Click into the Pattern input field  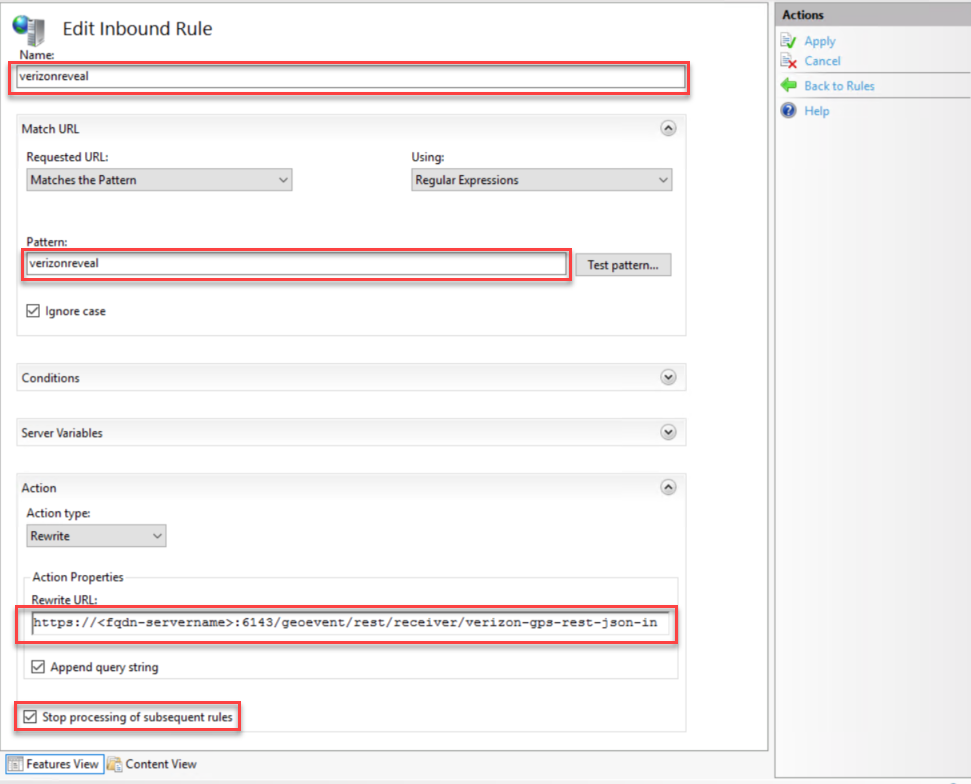pos(296,263)
